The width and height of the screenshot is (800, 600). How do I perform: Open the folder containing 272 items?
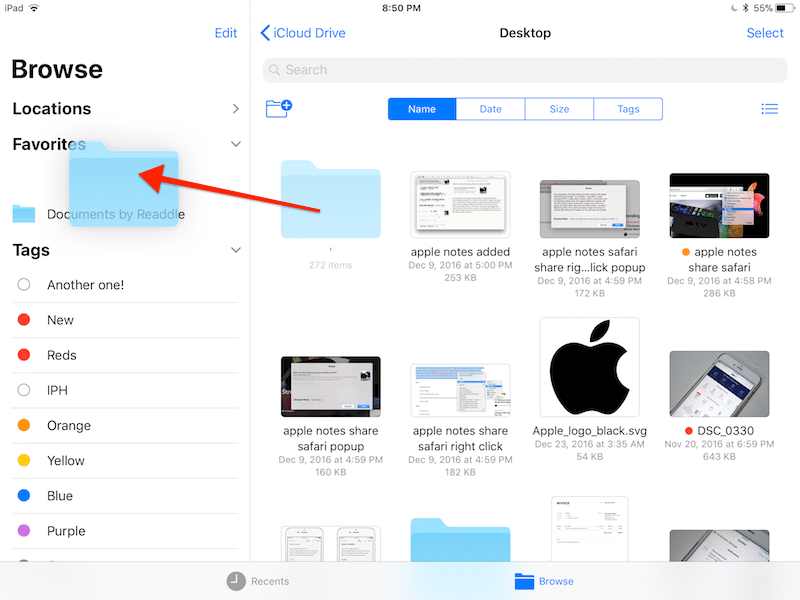coord(330,200)
